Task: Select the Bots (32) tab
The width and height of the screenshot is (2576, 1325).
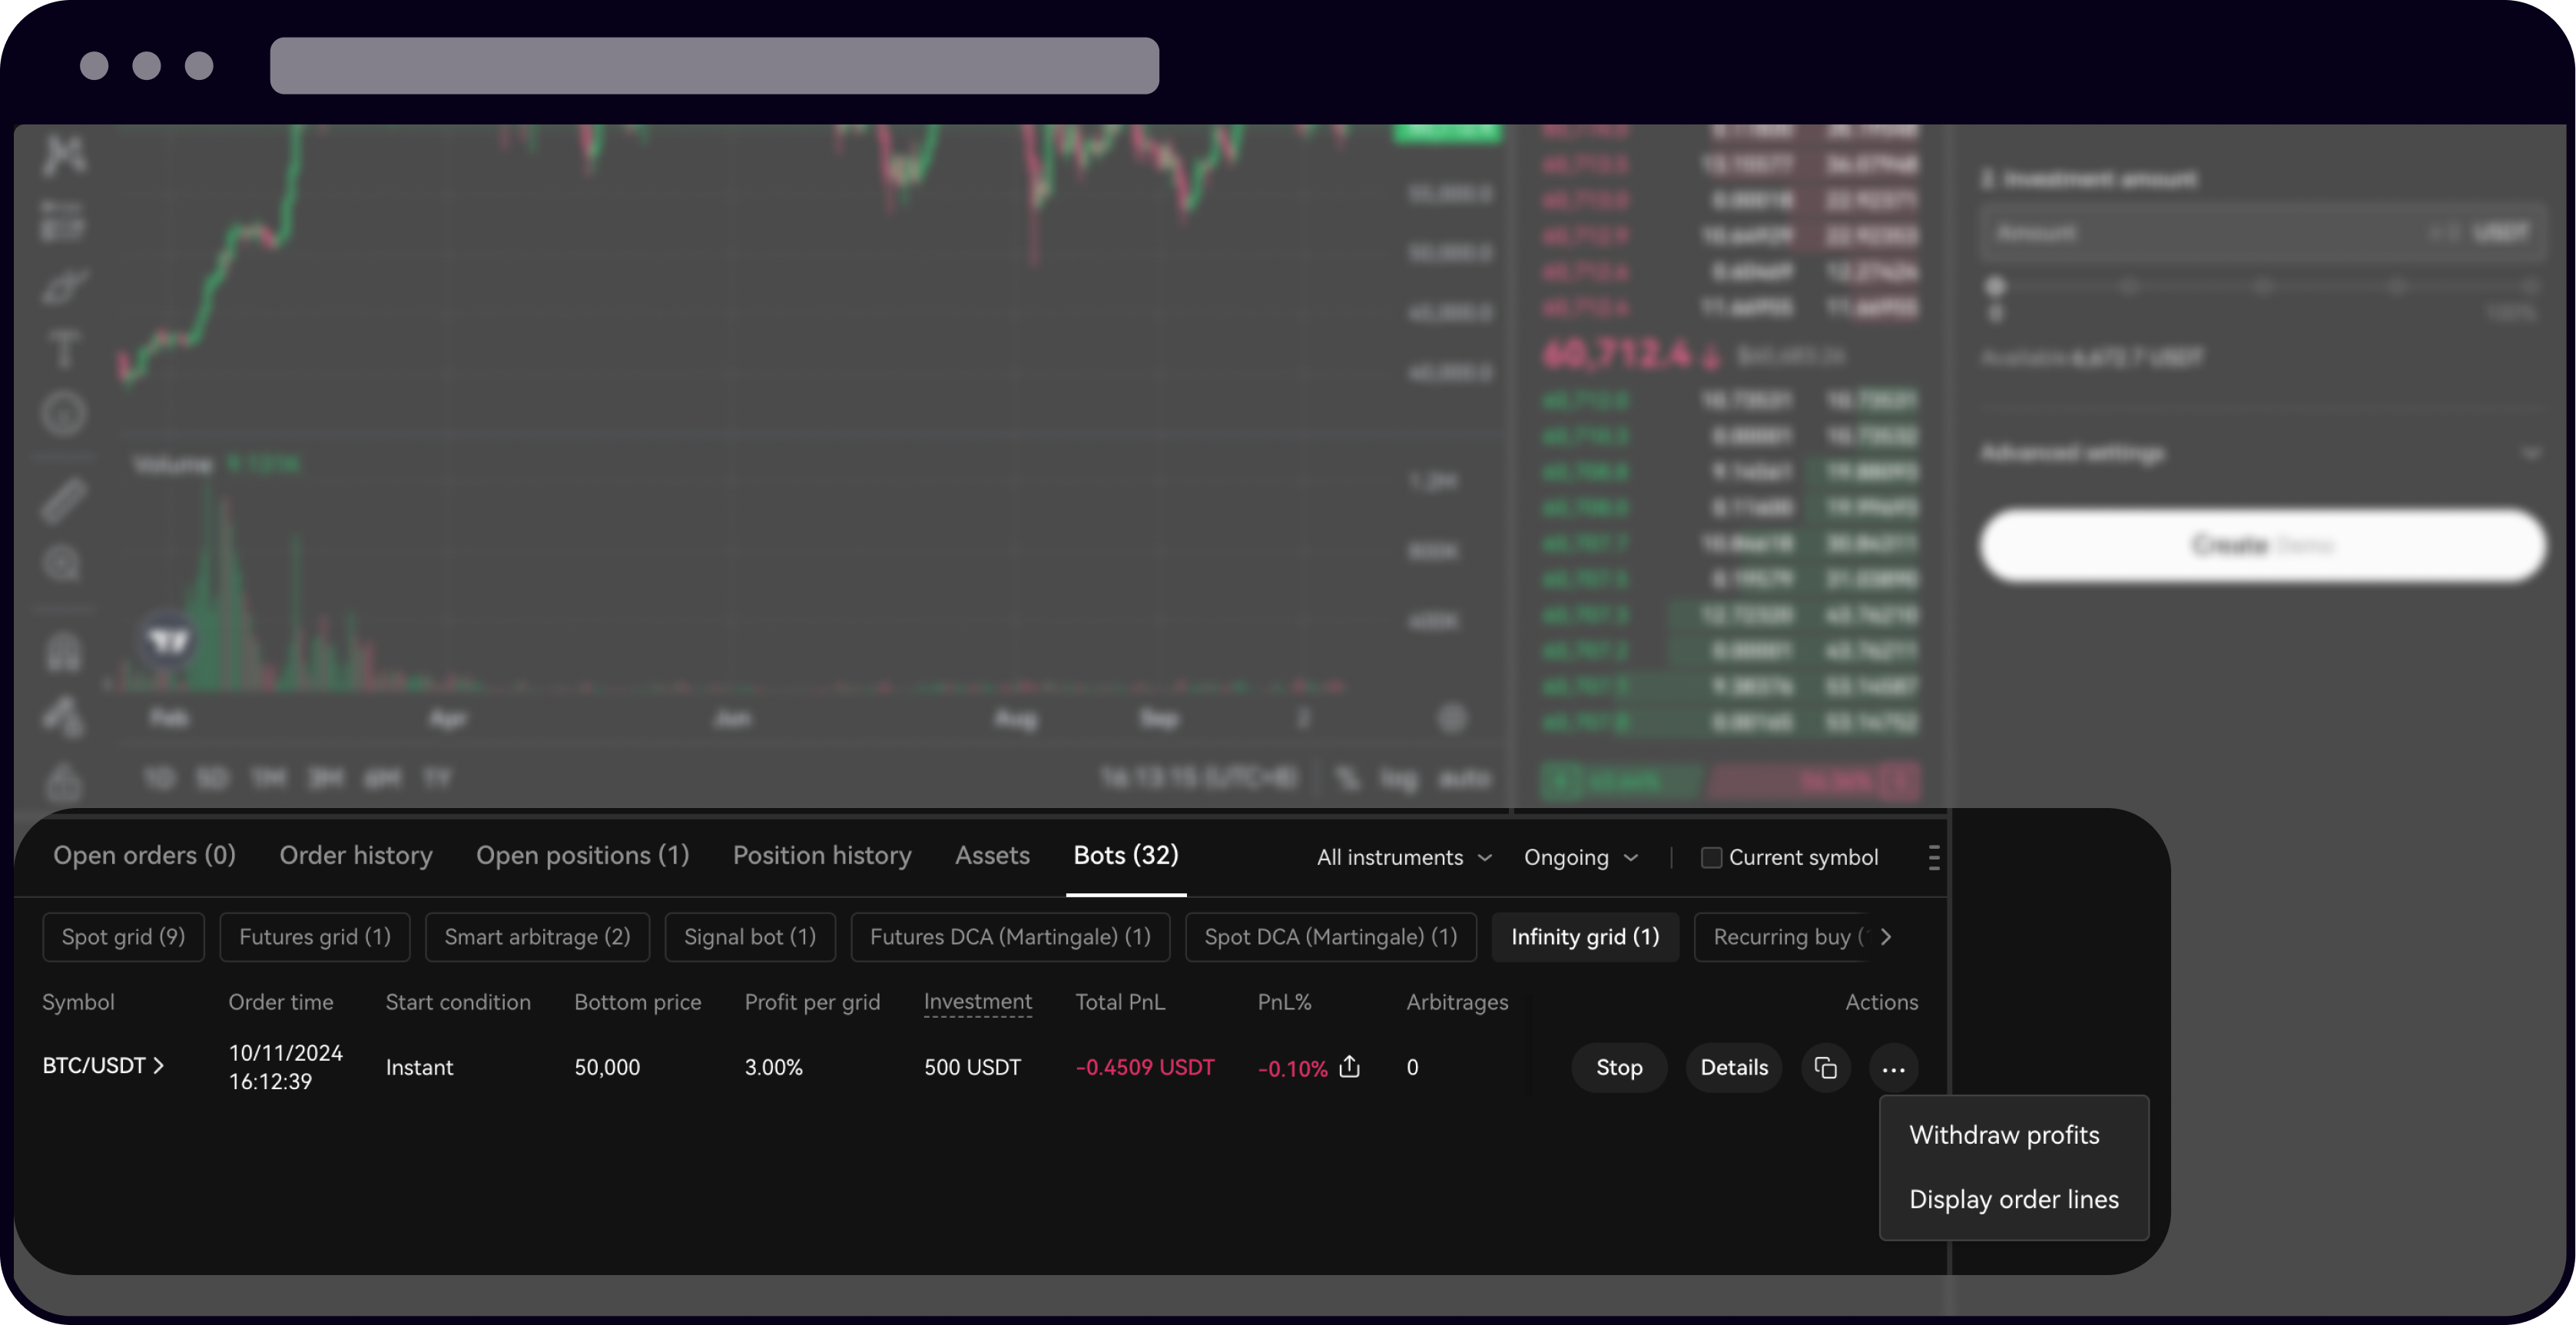Action: pos(1125,855)
